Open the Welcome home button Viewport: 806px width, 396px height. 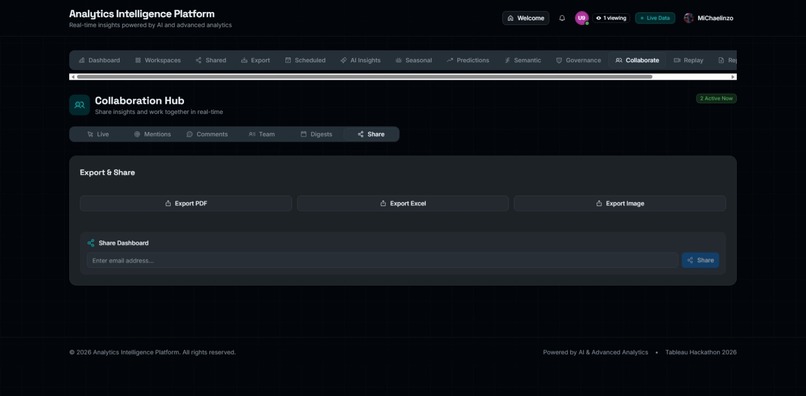[x=525, y=18]
